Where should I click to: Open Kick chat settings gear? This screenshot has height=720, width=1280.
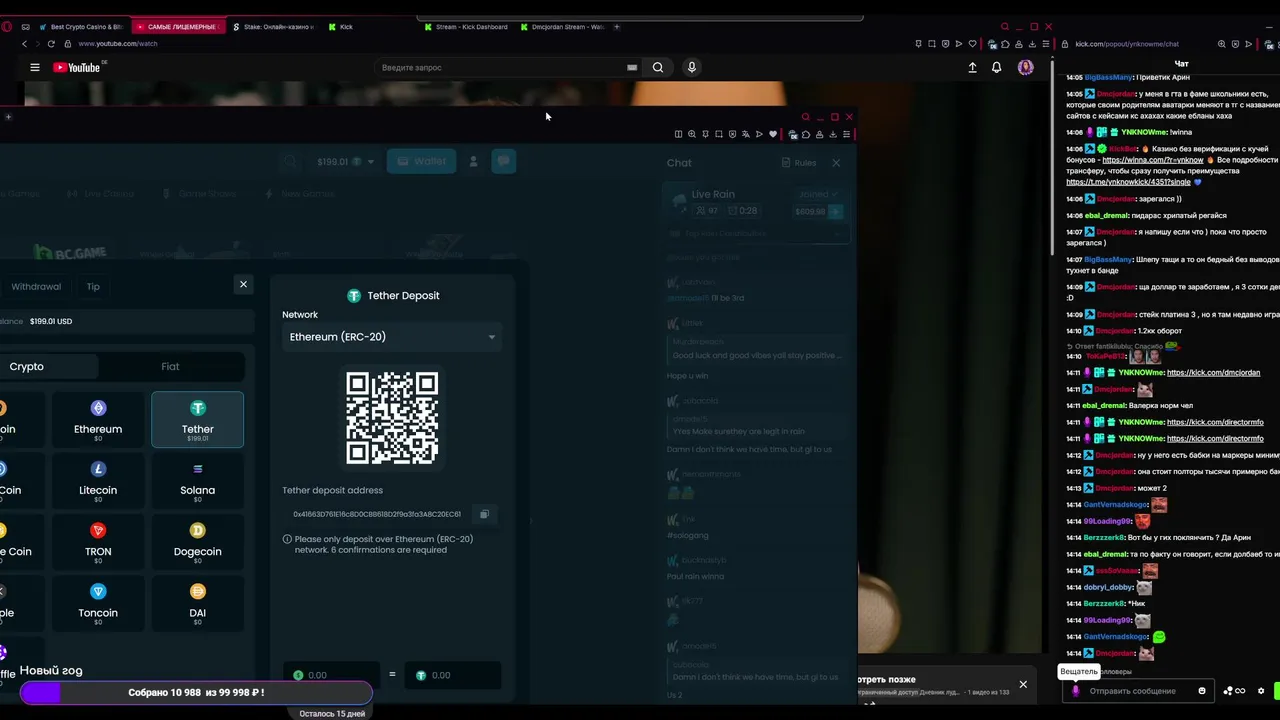coord(1261,691)
